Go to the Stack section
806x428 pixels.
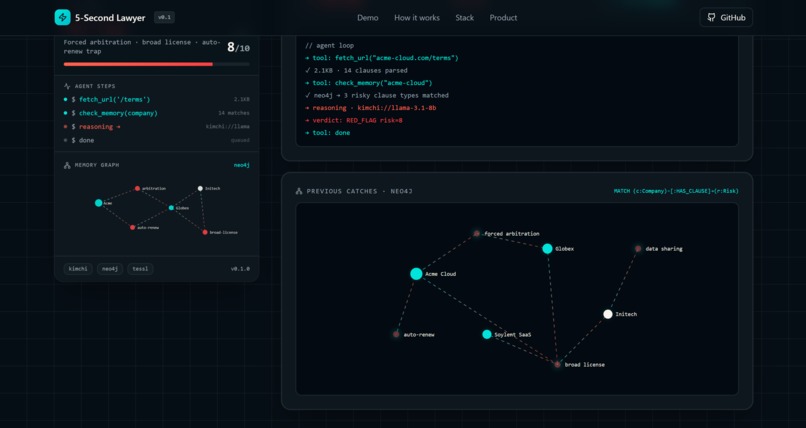[x=465, y=17]
